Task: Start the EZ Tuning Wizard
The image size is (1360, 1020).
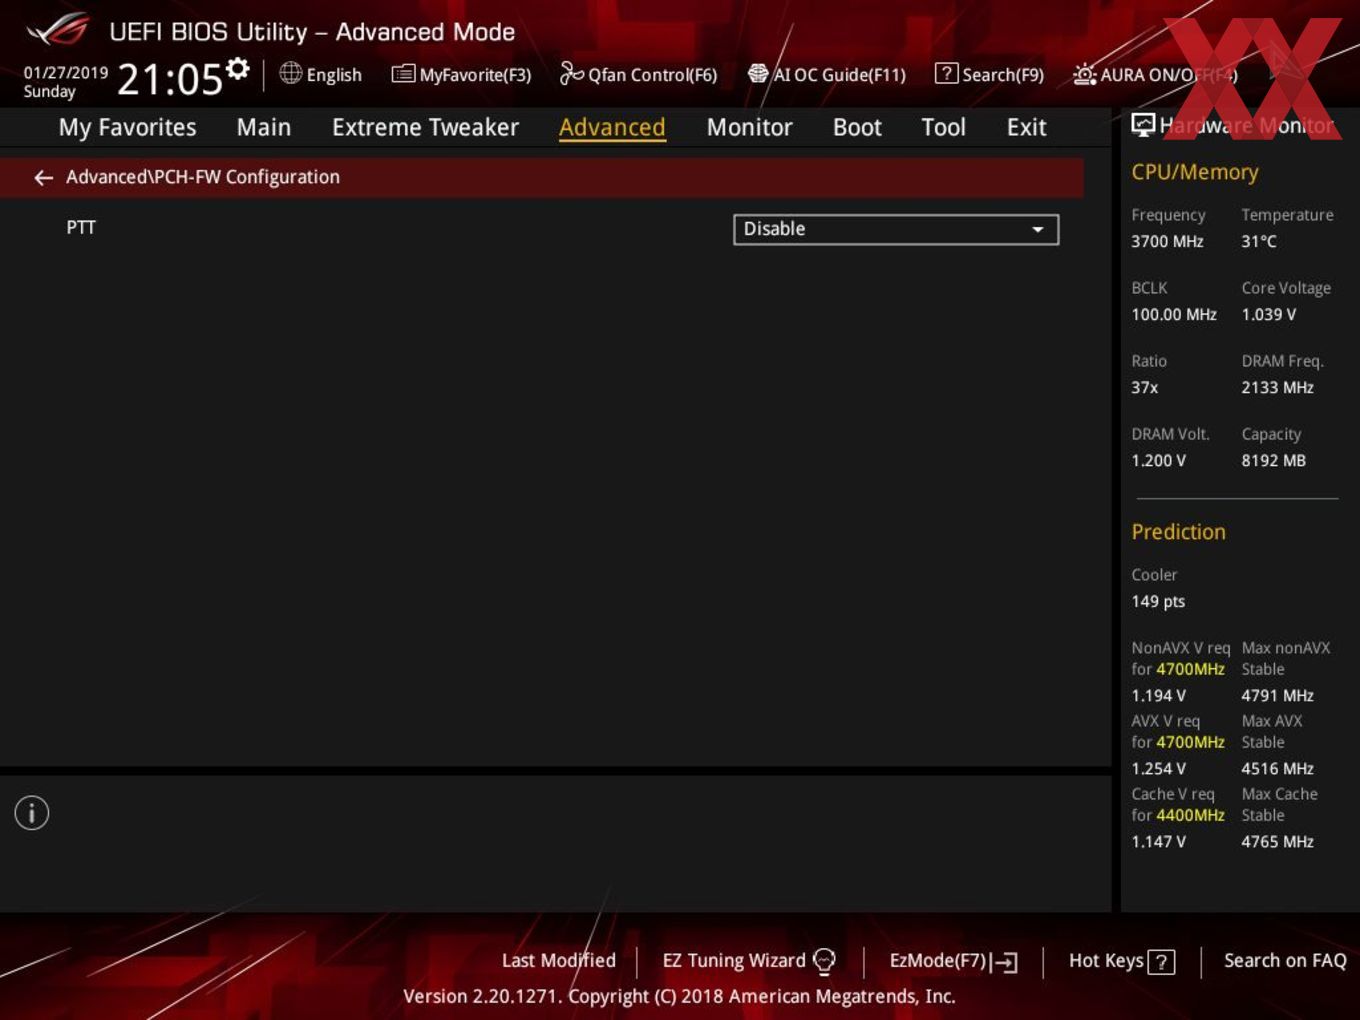Action: (749, 961)
